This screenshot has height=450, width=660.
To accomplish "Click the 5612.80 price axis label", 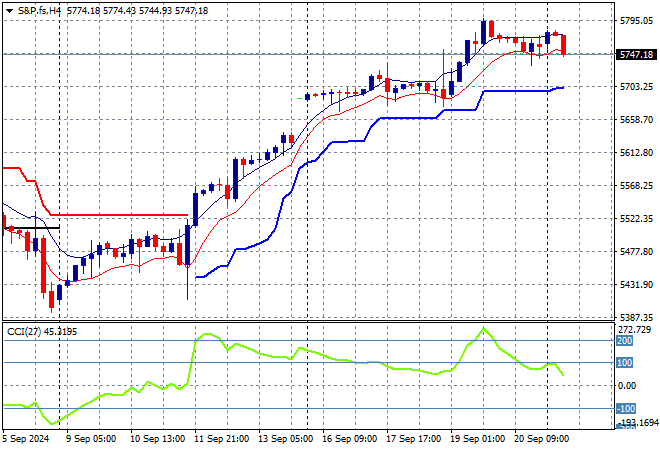I will tap(636, 153).
